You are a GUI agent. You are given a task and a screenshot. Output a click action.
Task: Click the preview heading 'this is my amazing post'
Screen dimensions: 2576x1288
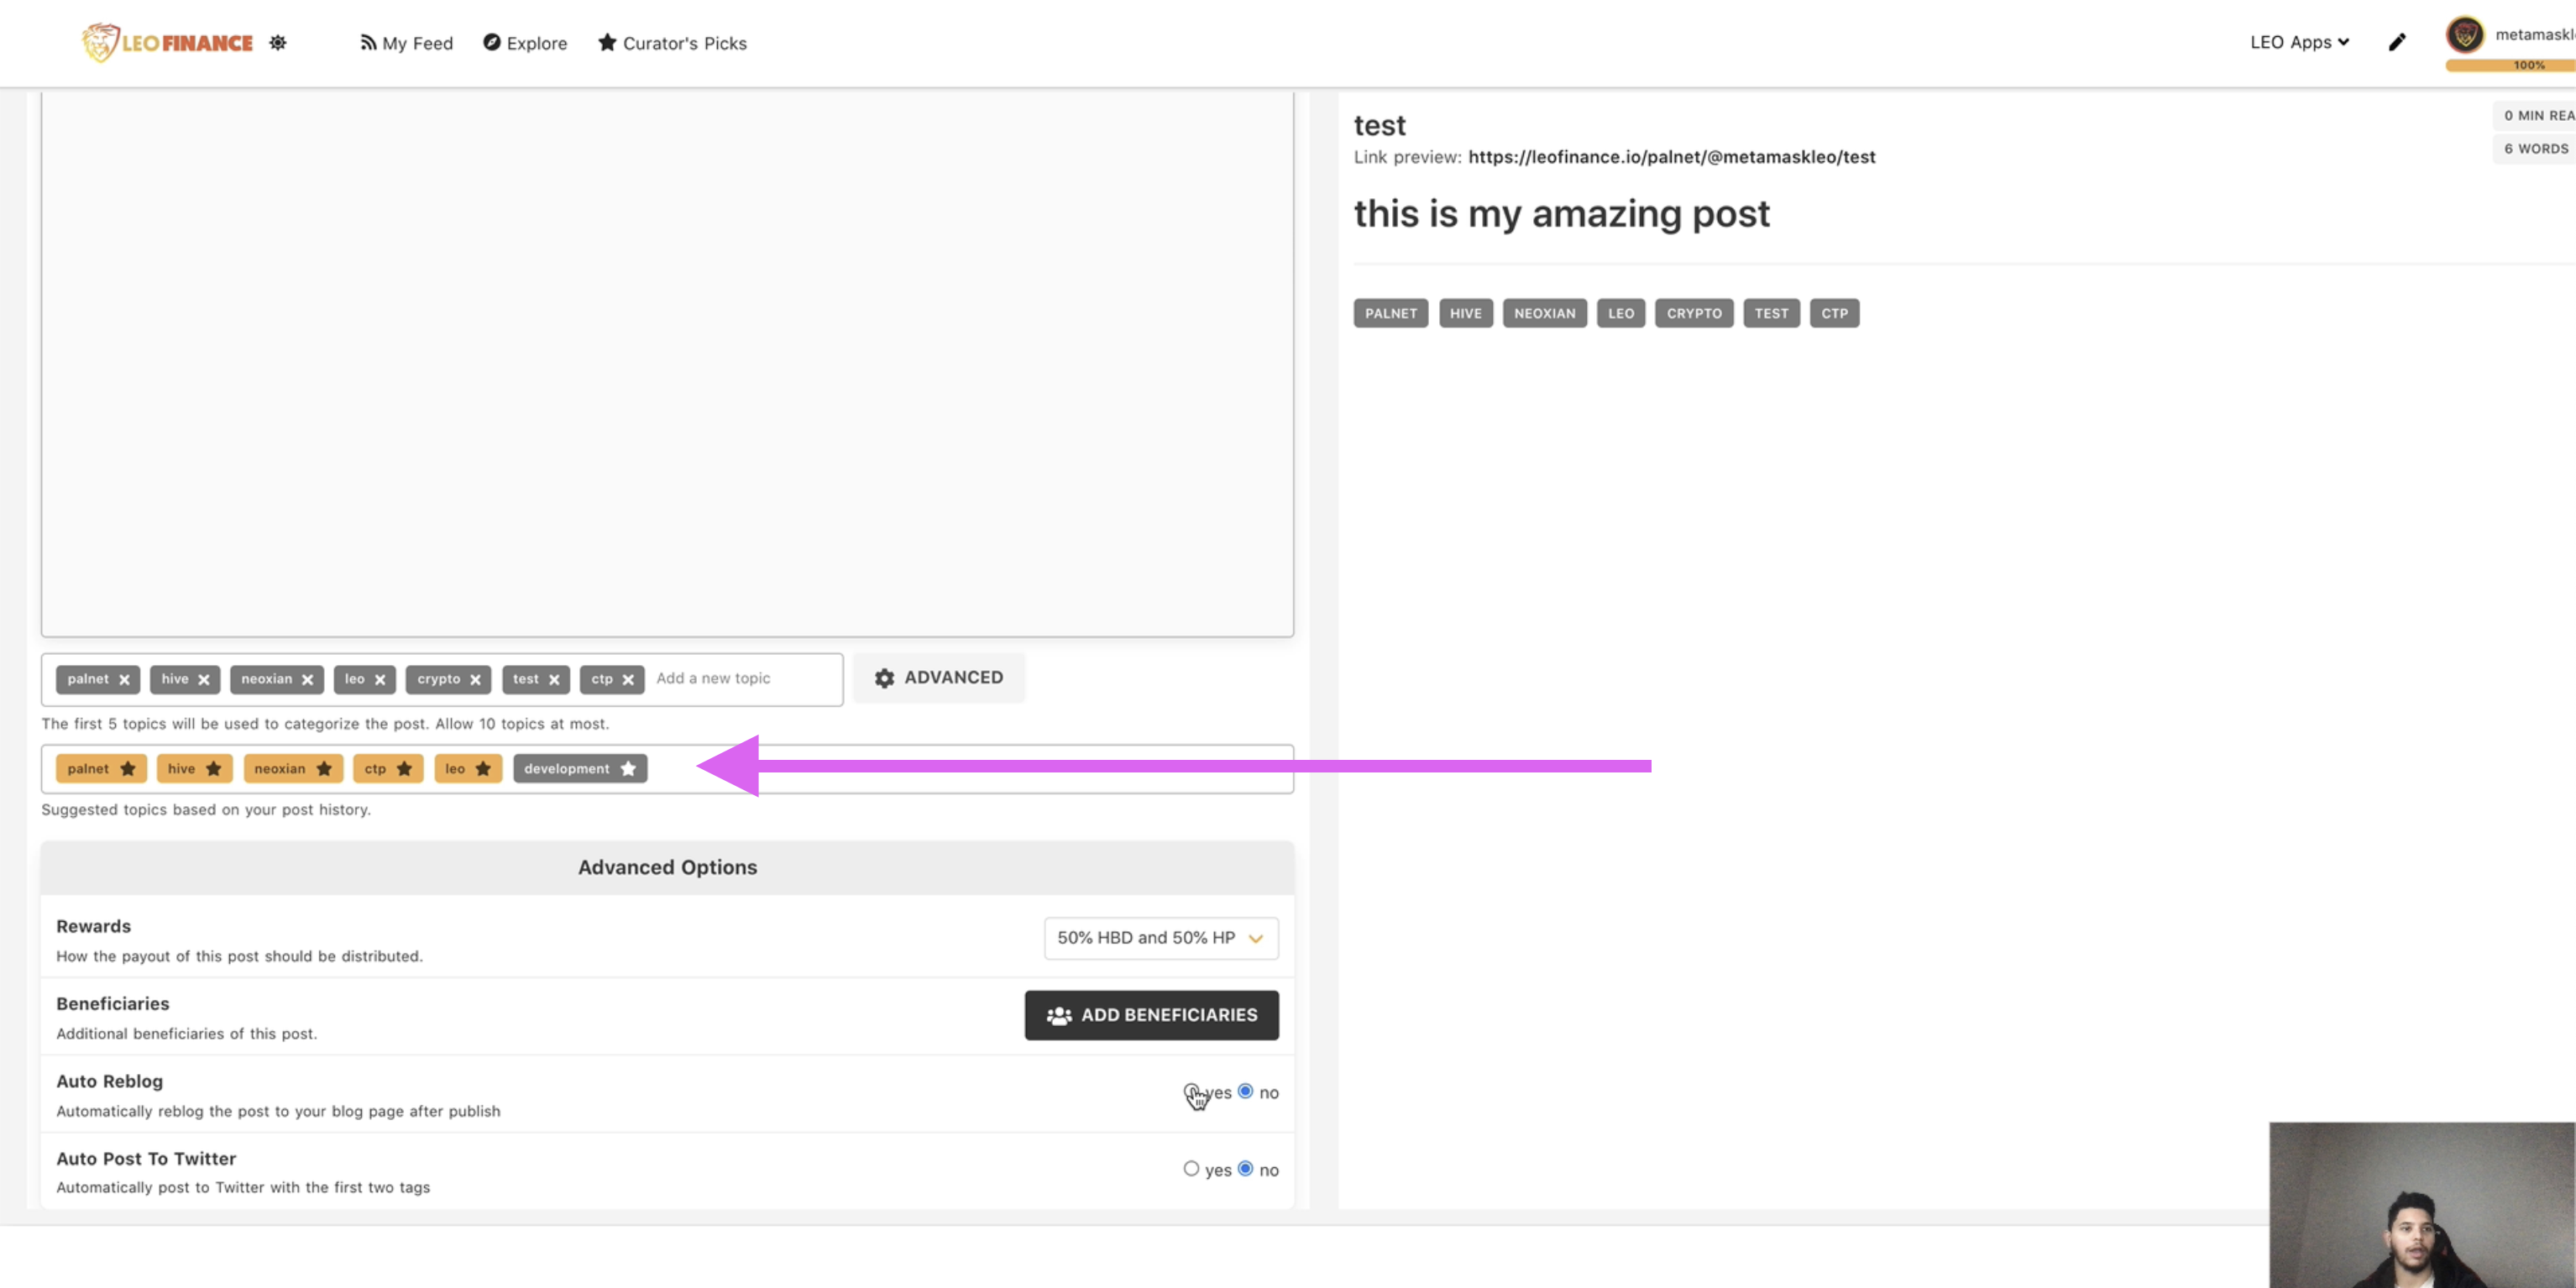[1561, 214]
